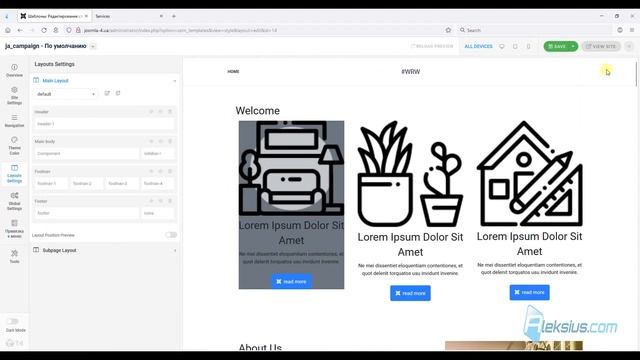Select the footer position block

click(87, 213)
